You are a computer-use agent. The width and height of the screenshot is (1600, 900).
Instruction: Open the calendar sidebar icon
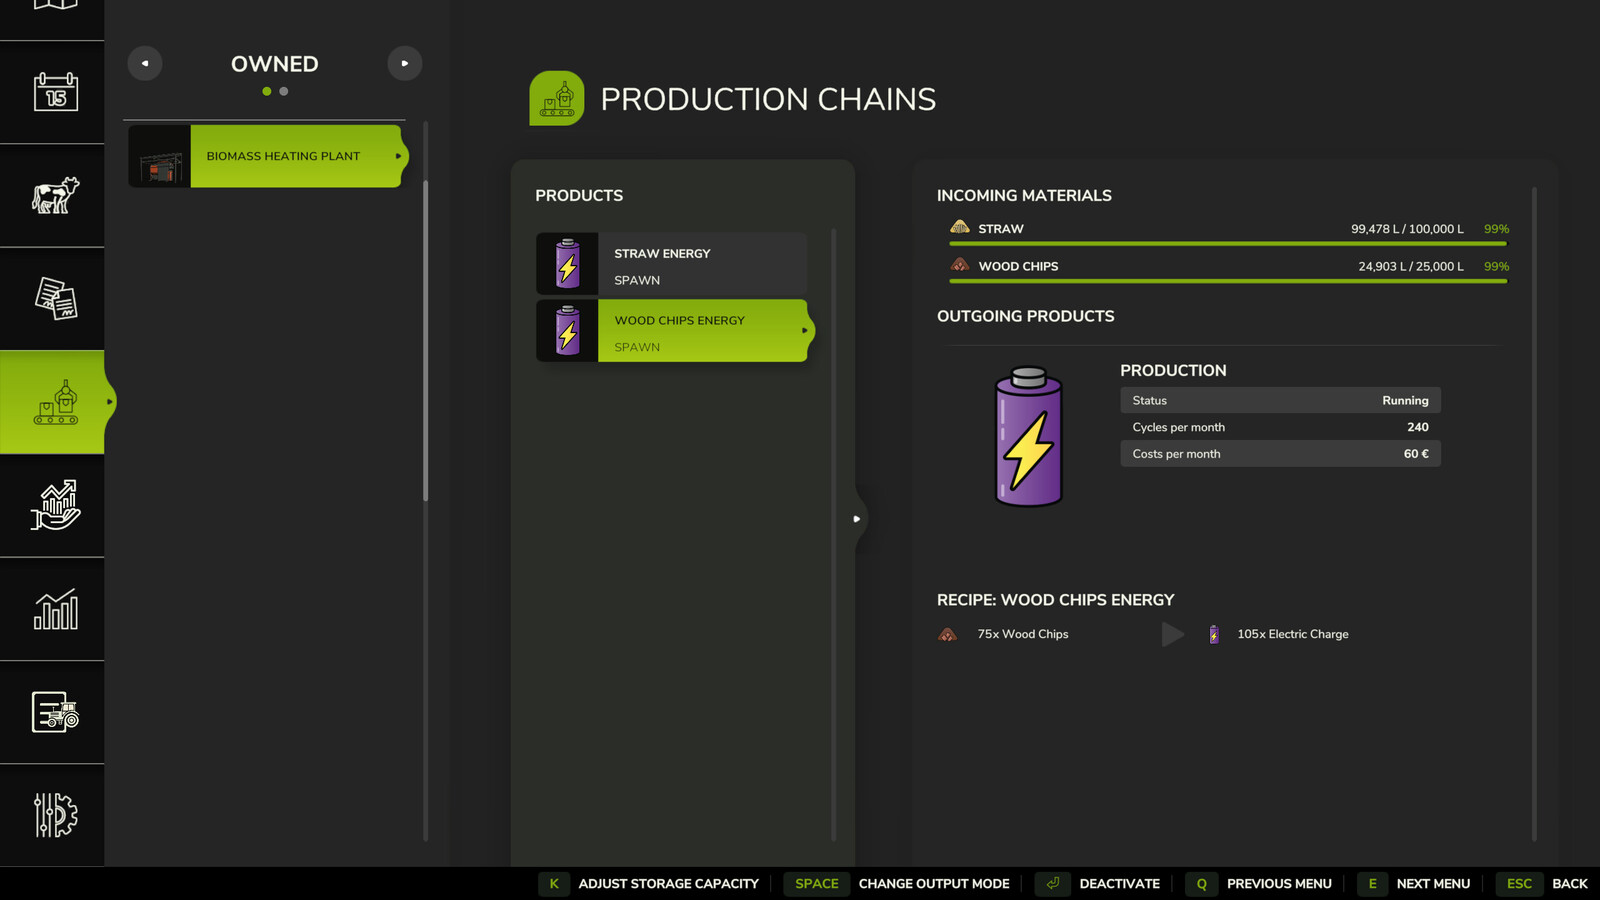(55, 92)
